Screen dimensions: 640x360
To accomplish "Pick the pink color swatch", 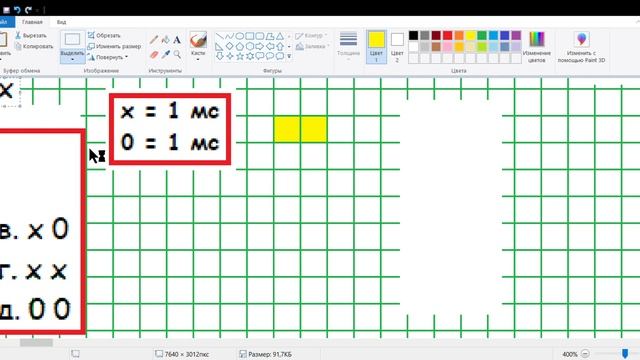I will (448, 47).
